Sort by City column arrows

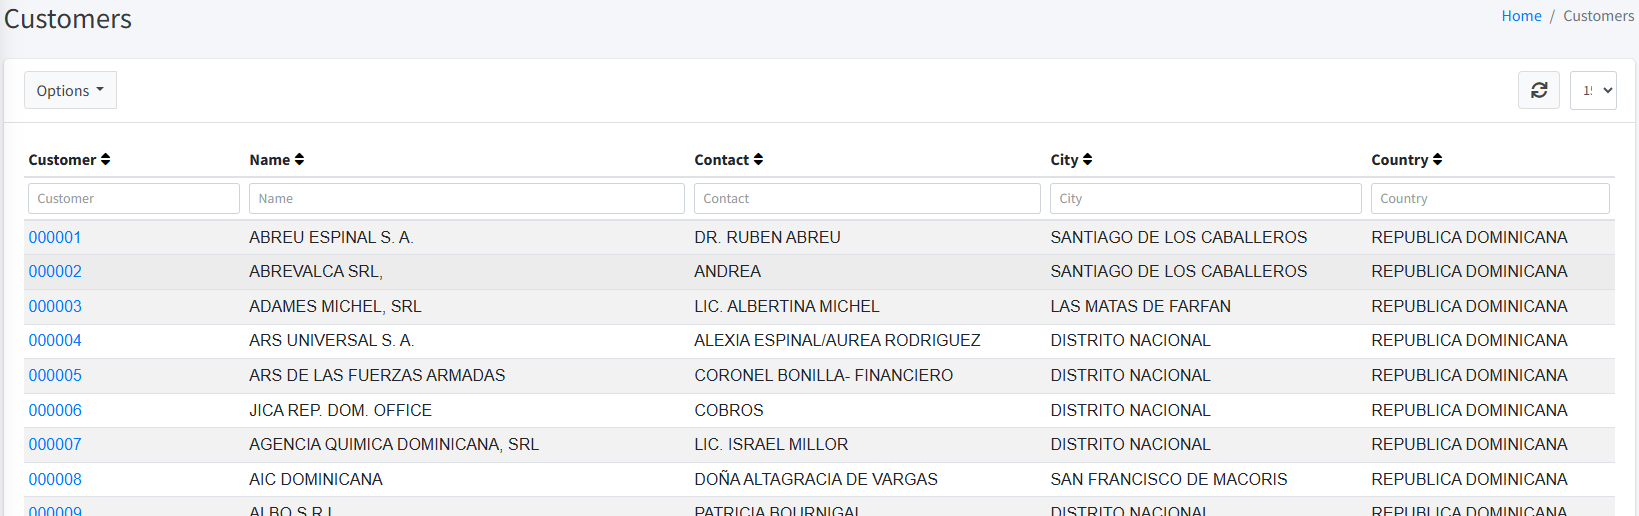(x=1087, y=160)
